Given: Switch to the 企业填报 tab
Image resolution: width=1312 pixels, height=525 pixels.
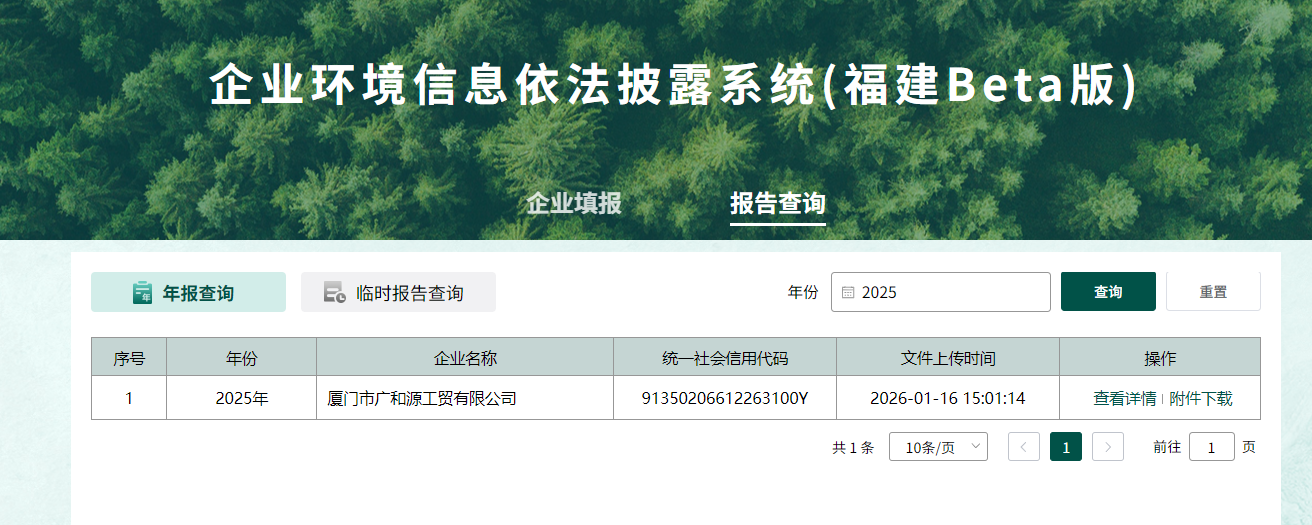Looking at the screenshot, I should tap(574, 204).
